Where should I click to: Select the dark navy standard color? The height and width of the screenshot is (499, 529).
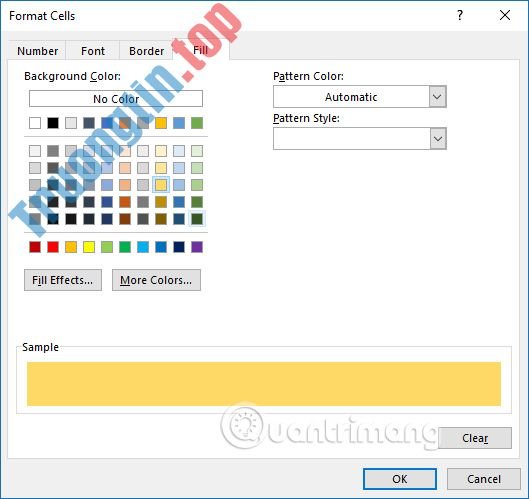179,247
